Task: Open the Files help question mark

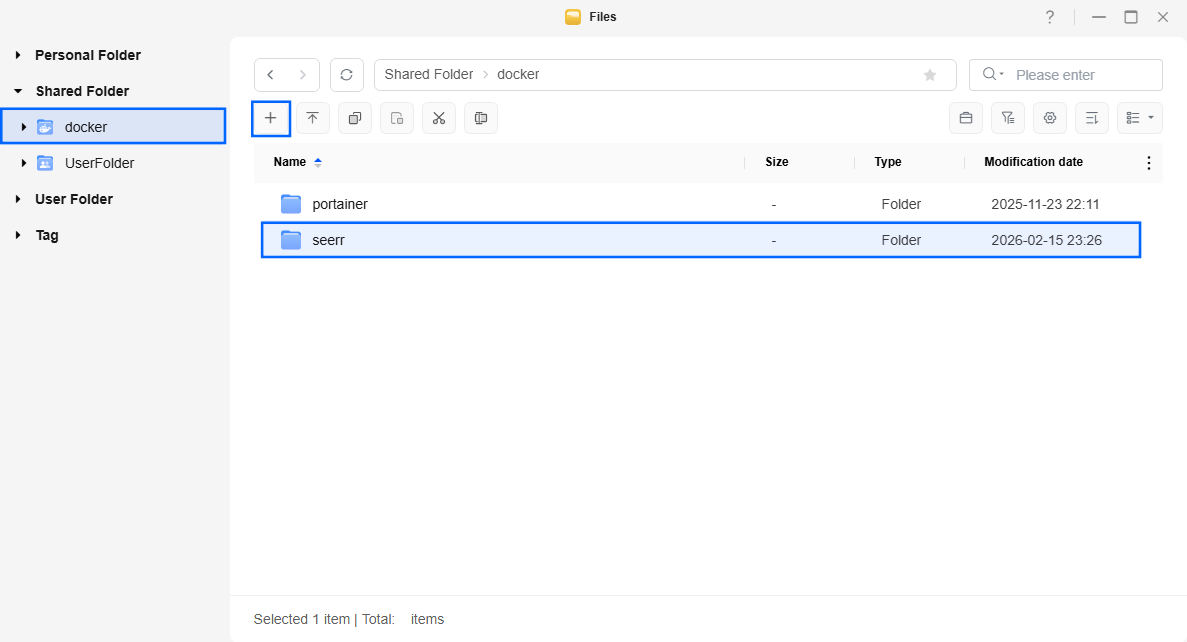Action: (x=1049, y=17)
